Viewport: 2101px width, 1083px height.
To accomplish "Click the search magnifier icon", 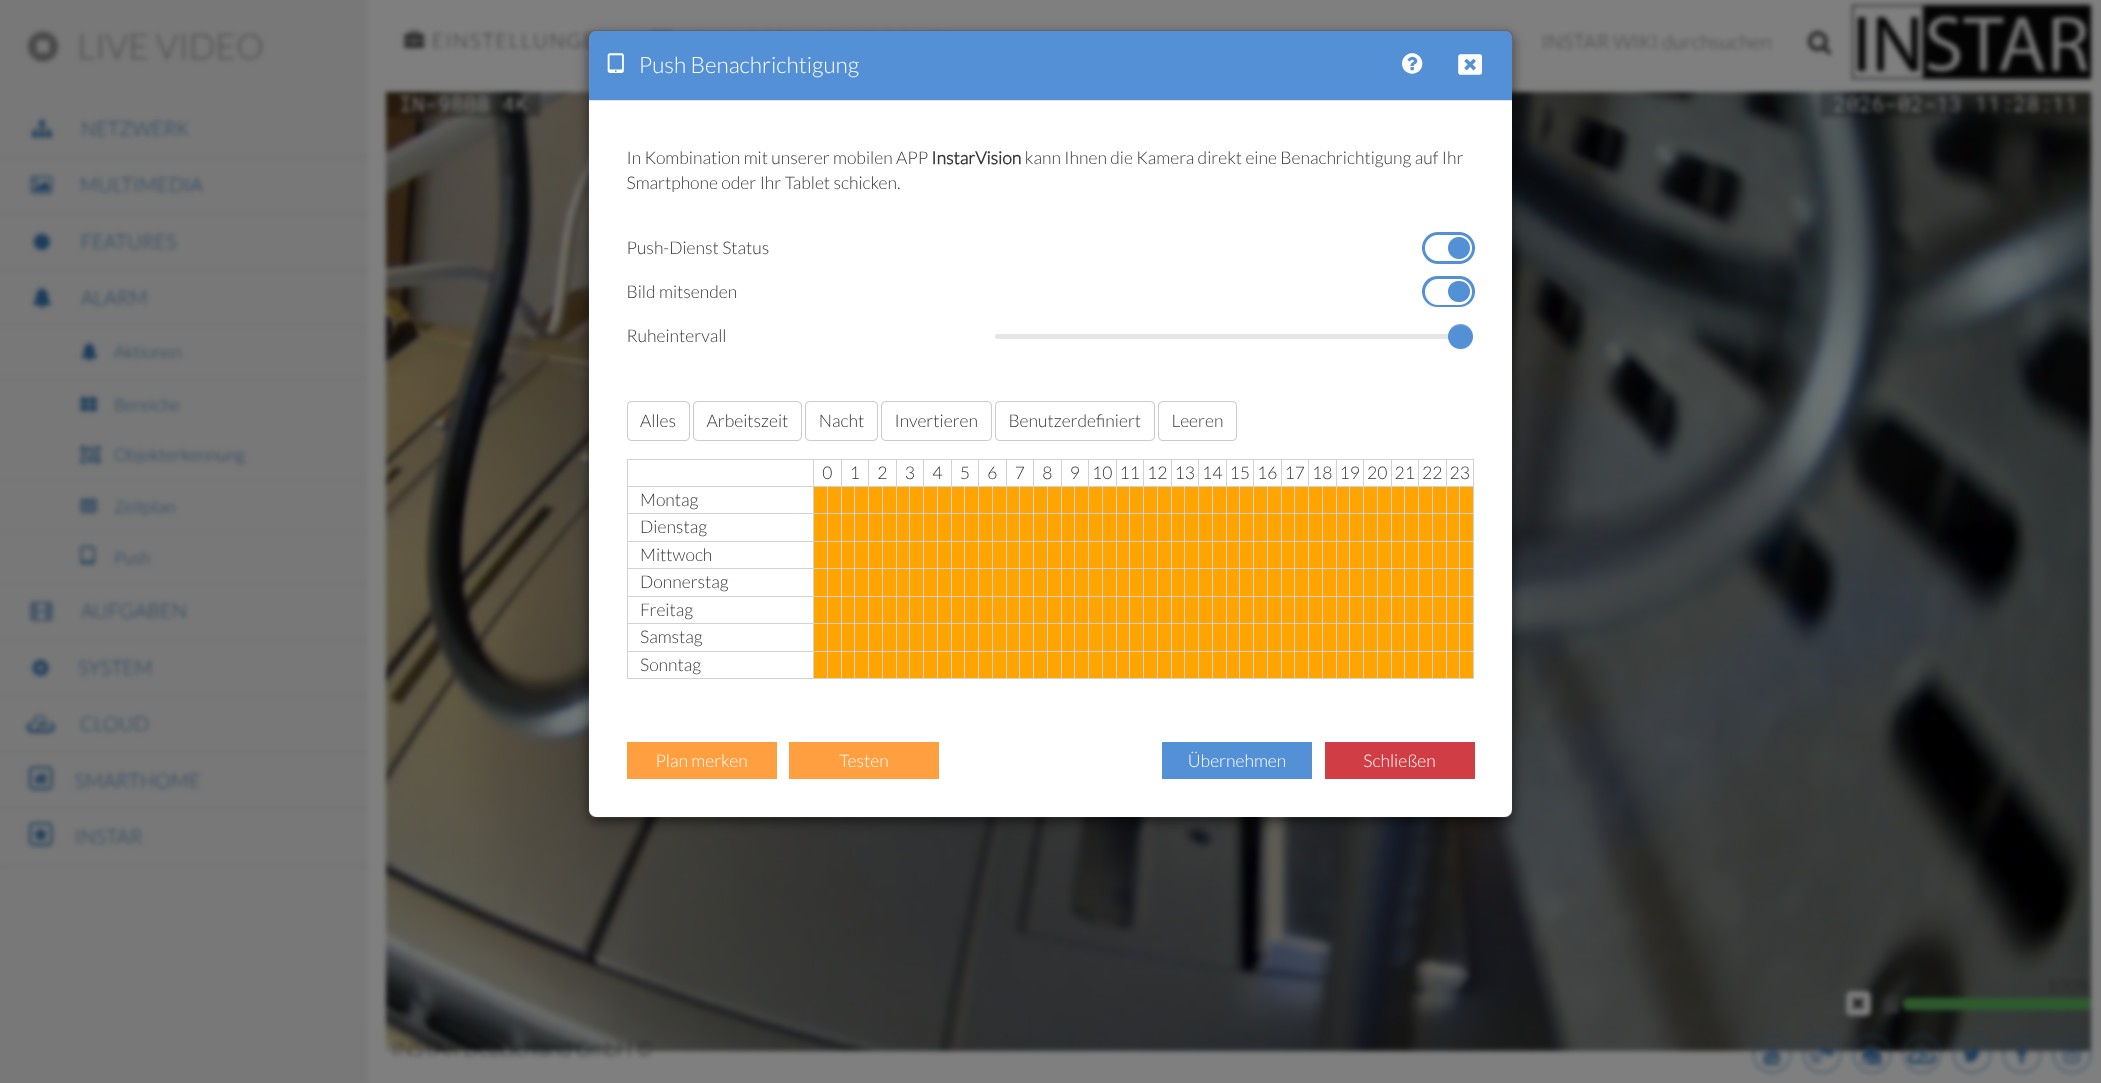I will [1819, 43].
